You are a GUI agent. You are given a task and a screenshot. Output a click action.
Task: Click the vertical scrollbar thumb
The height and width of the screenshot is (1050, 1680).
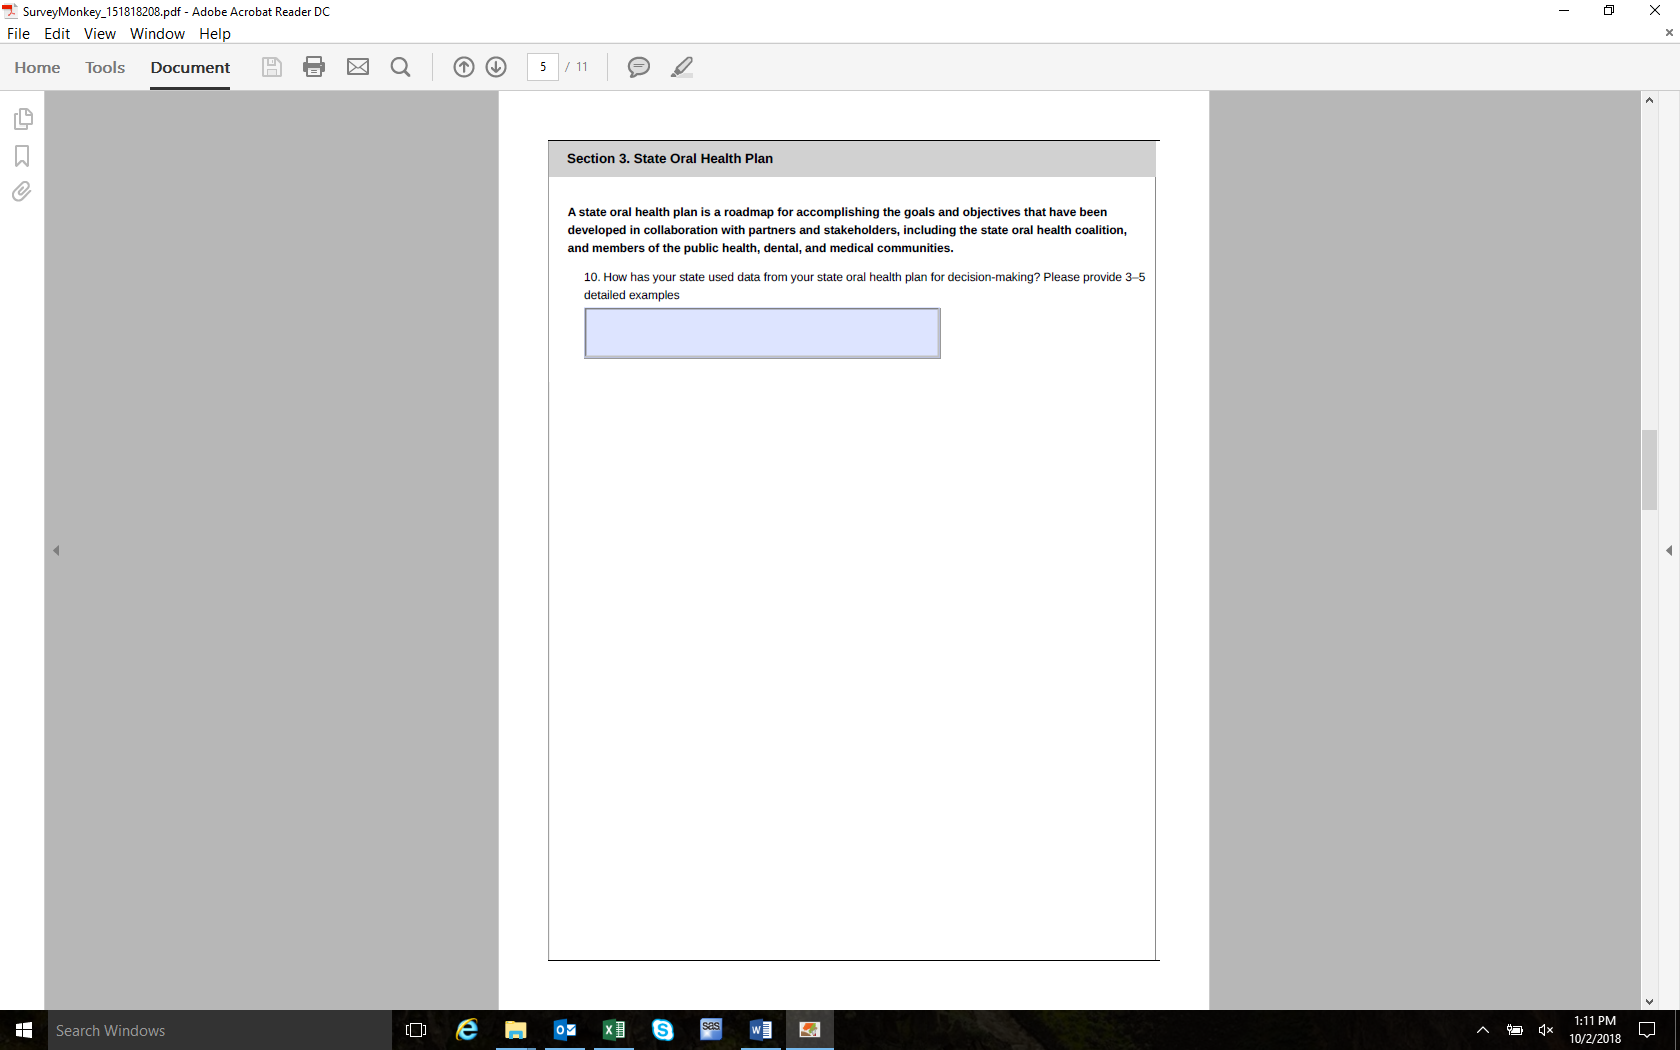[1650, 470]
